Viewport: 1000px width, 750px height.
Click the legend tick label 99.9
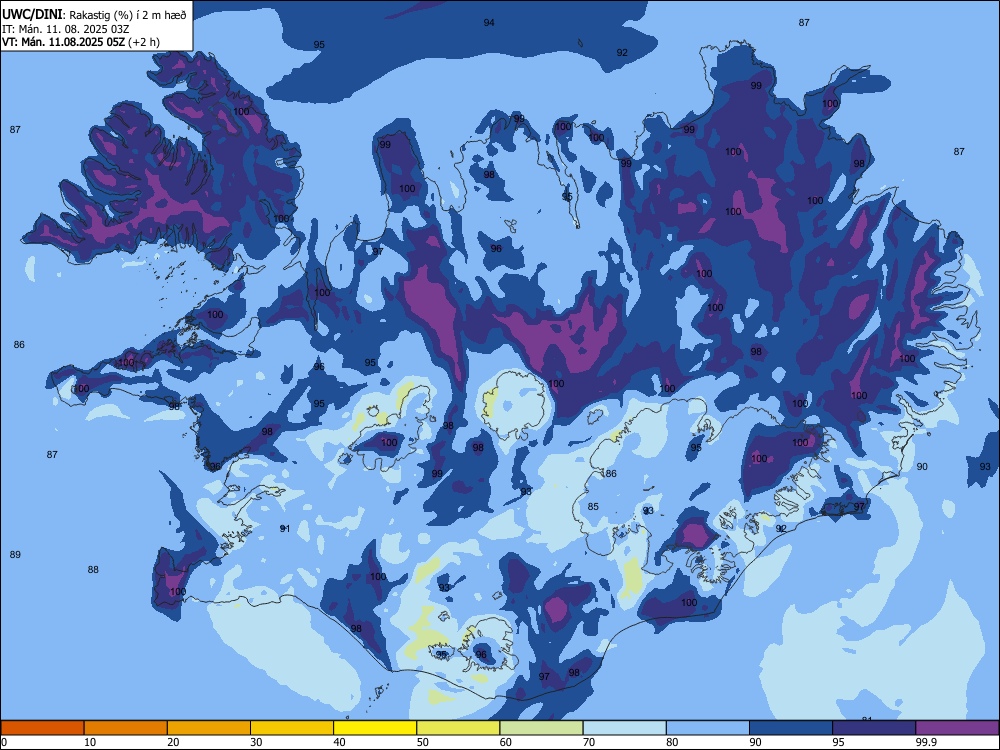925,742
